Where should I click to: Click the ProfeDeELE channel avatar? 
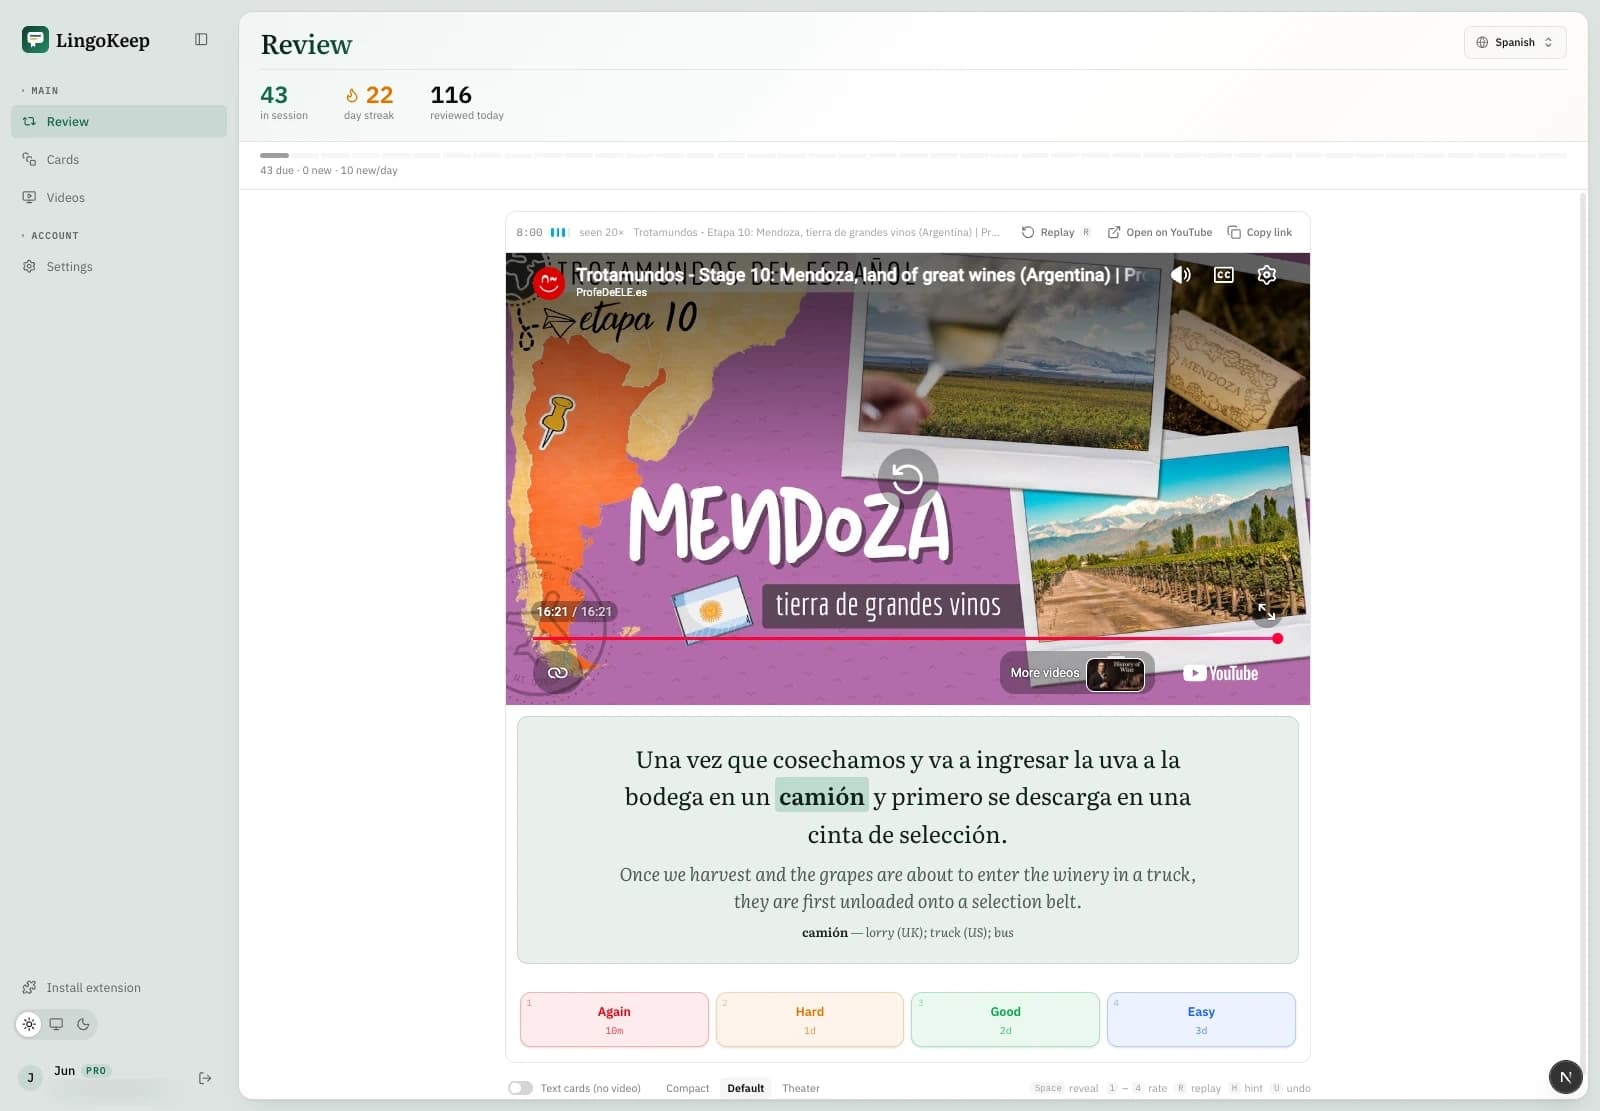tap(548, 283)
